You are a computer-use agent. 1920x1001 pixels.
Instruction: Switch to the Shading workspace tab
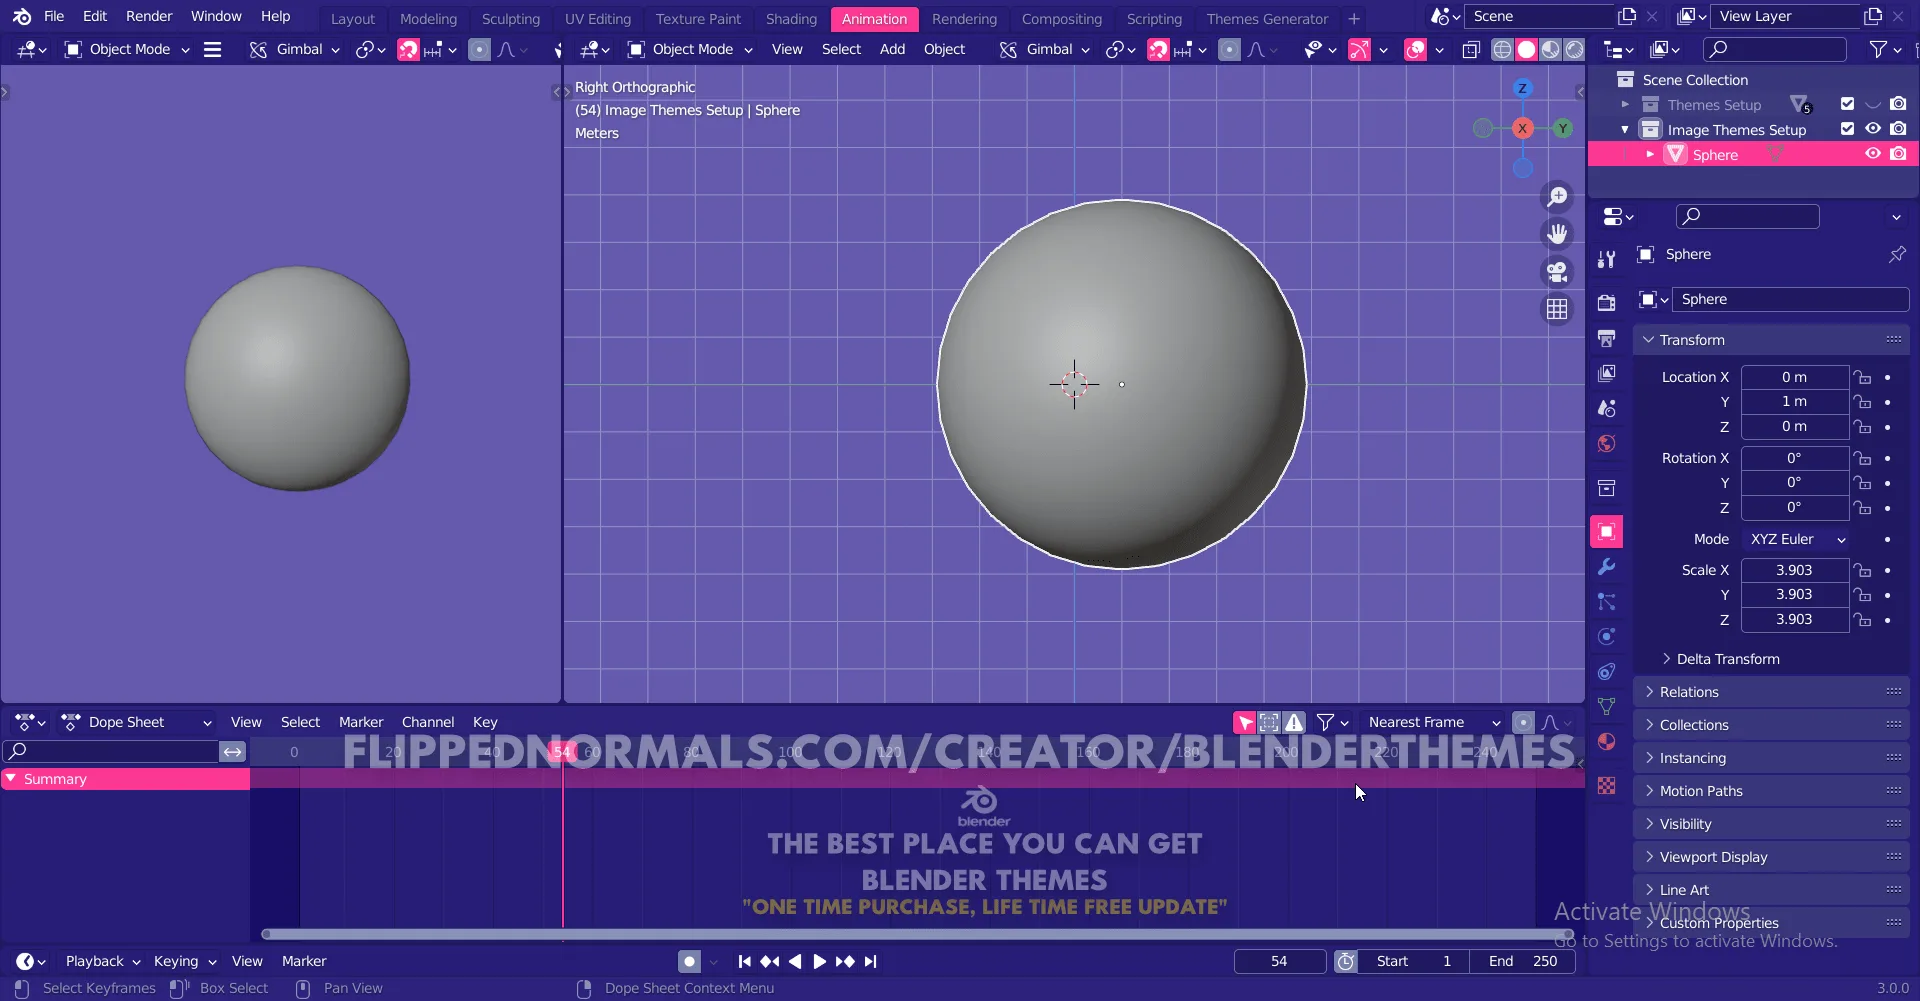coord(790,18)
